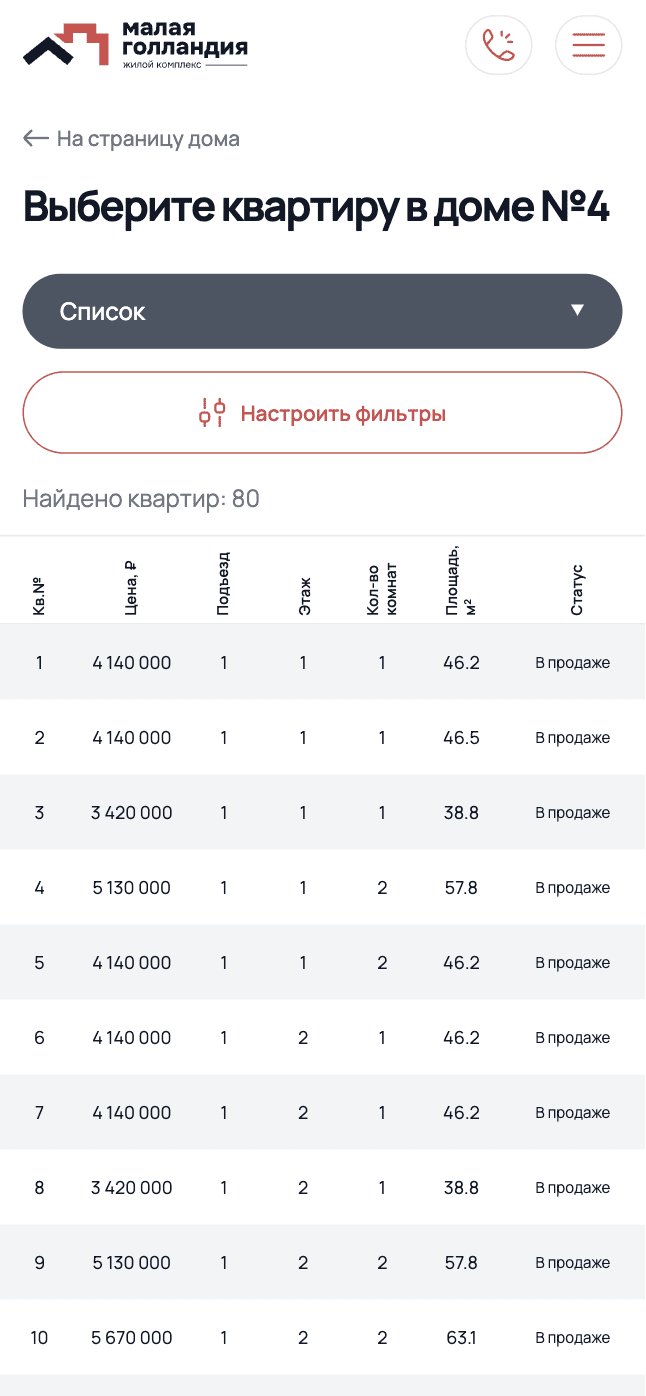646x1396 pixels.
Task: Expand the Список view dropdown
Action: [x=322, y=311]
